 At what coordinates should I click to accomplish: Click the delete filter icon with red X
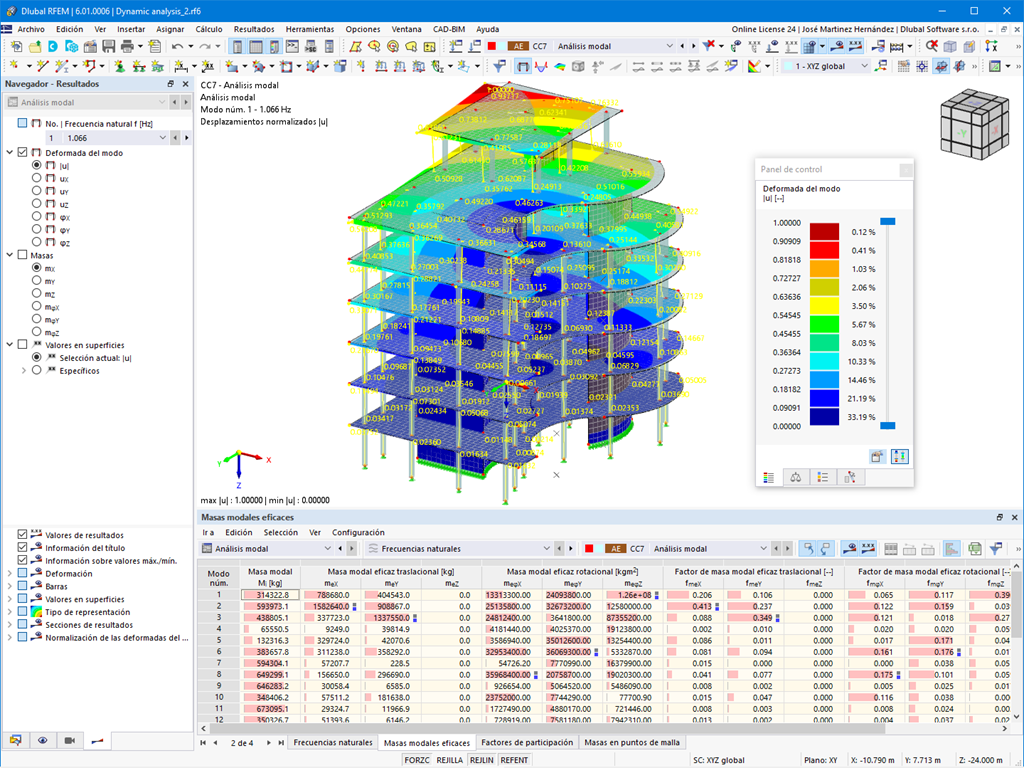coord(709,46)
